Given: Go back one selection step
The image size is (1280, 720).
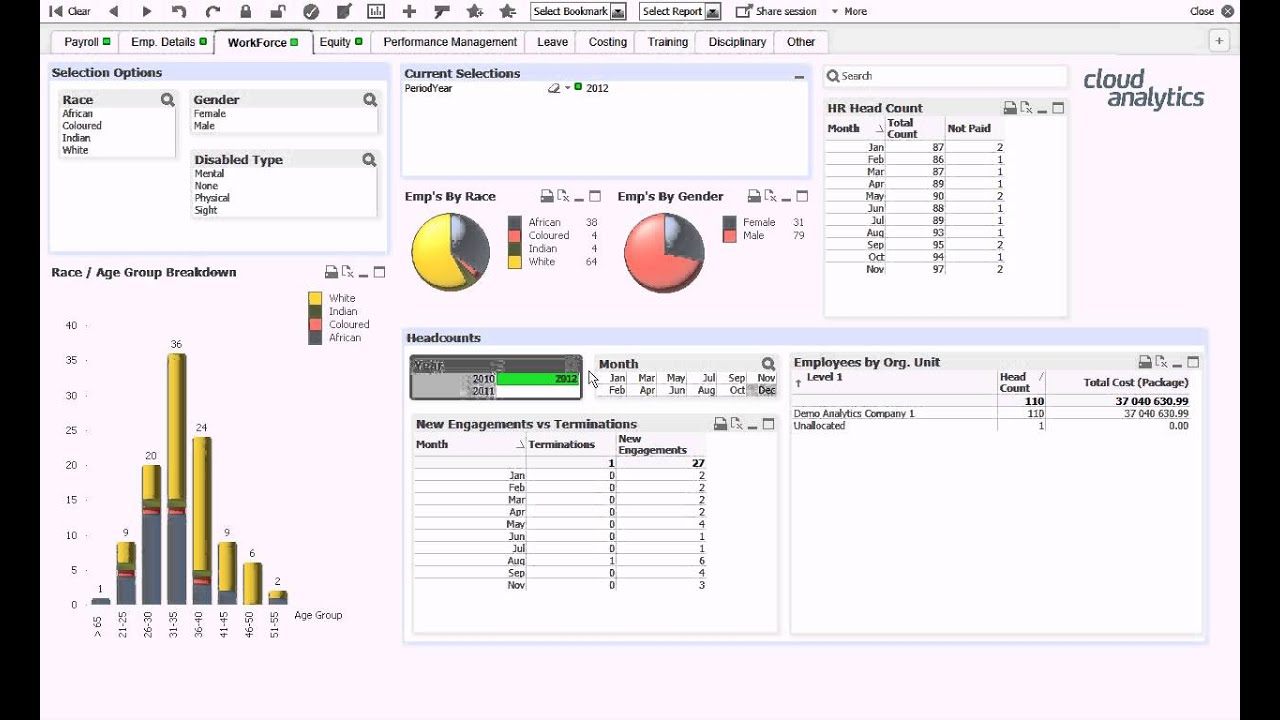Looking at the screenshot, I should click(x=113, y=11).
